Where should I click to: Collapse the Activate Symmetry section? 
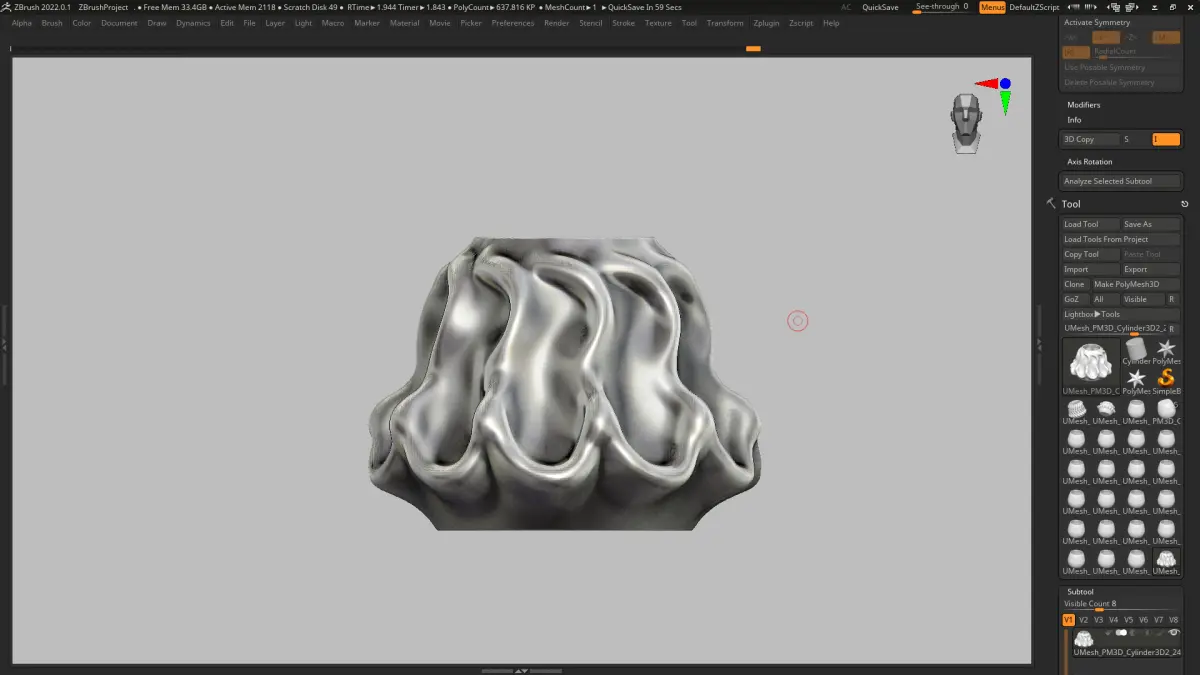1097,22
